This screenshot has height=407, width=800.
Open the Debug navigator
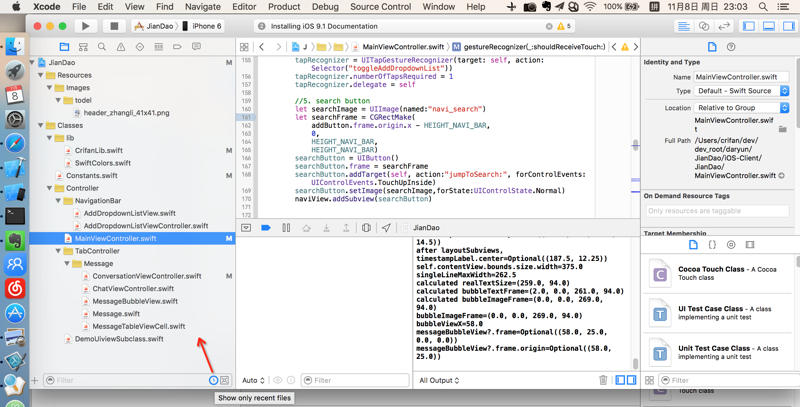click(x=159, y=47)
